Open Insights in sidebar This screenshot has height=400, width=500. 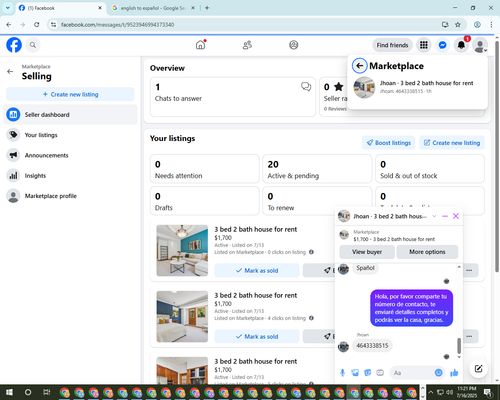point(70,176)
